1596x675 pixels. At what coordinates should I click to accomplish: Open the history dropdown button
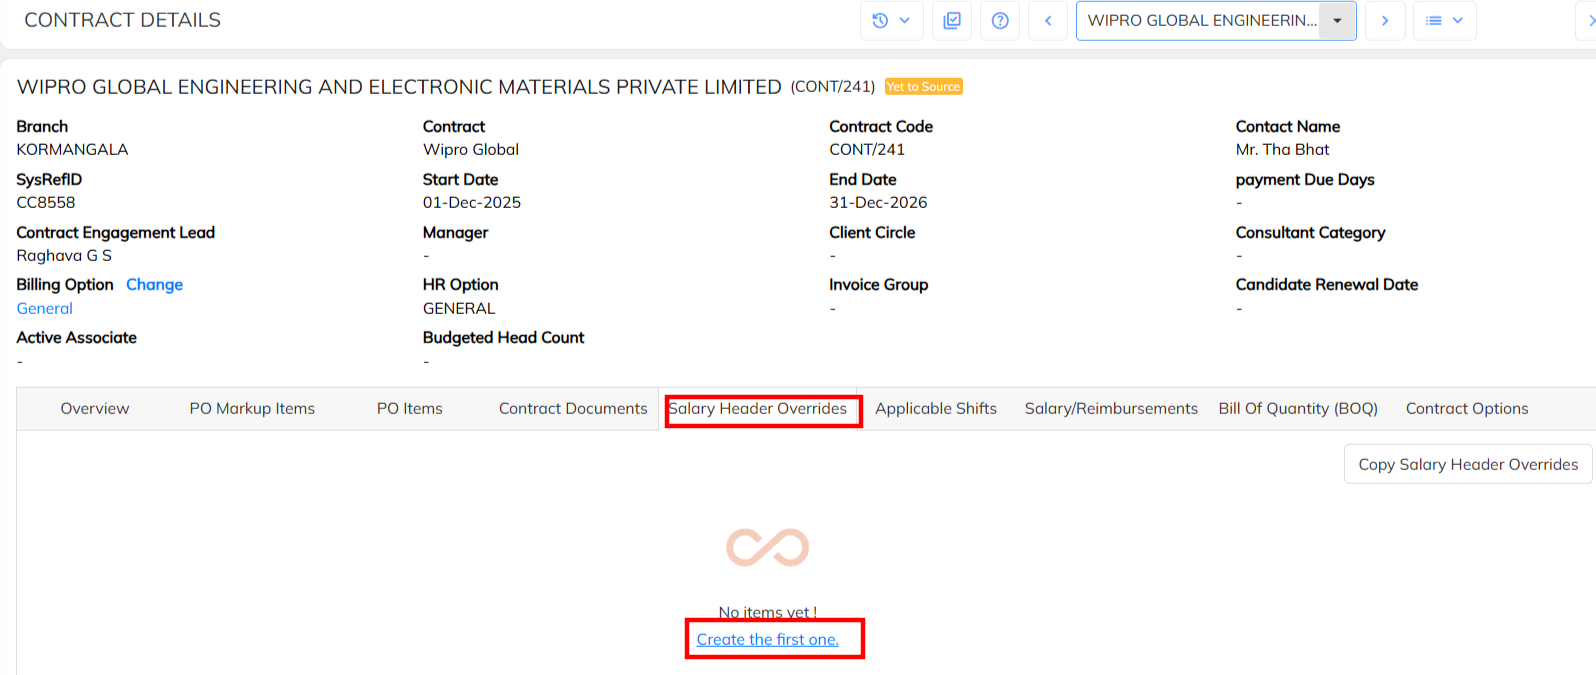[x=891, y=21]
